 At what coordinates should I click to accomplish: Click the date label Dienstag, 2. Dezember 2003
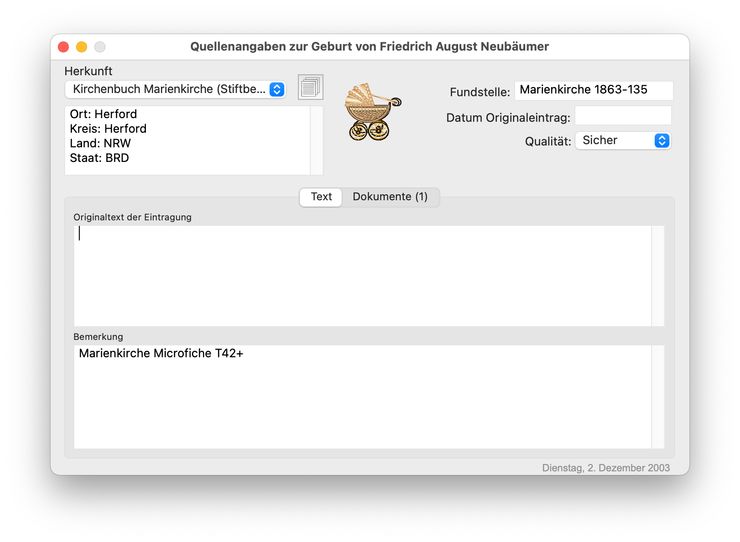point(606,468)
